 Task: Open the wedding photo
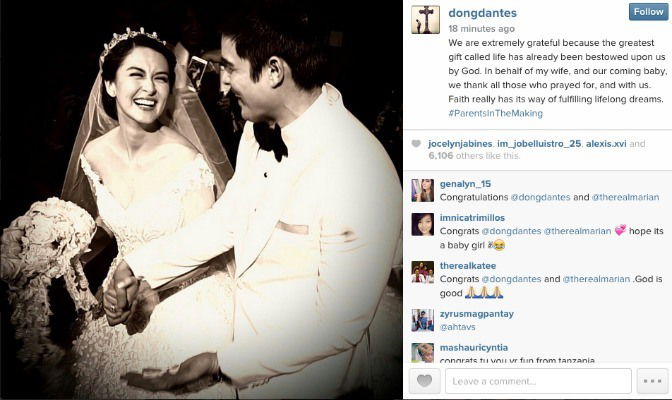[x=201, y=200]
